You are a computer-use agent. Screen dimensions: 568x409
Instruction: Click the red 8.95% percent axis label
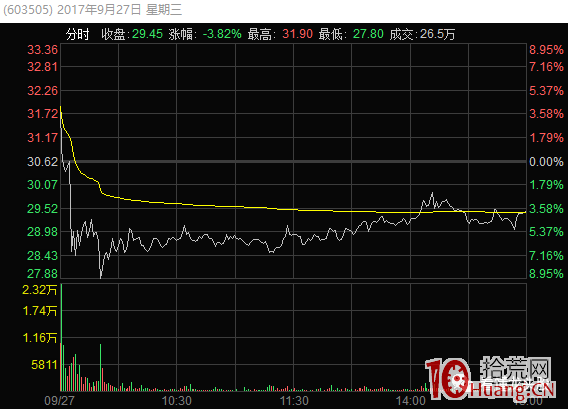(546, 50)
